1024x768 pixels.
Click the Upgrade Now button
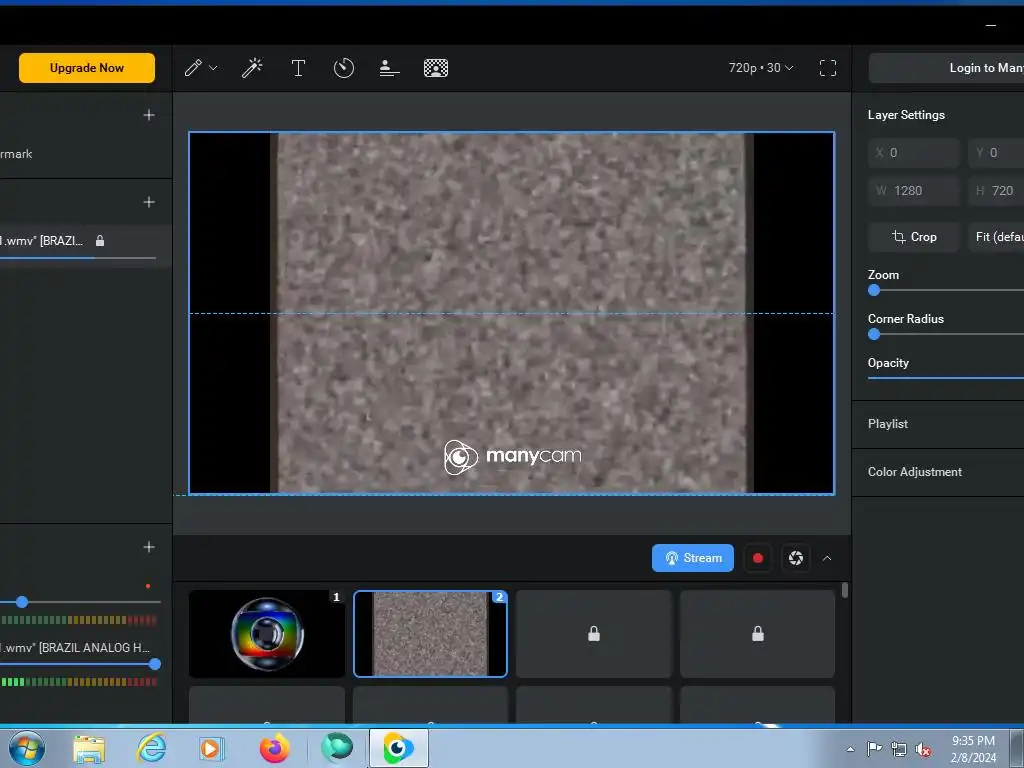[87, 68]
